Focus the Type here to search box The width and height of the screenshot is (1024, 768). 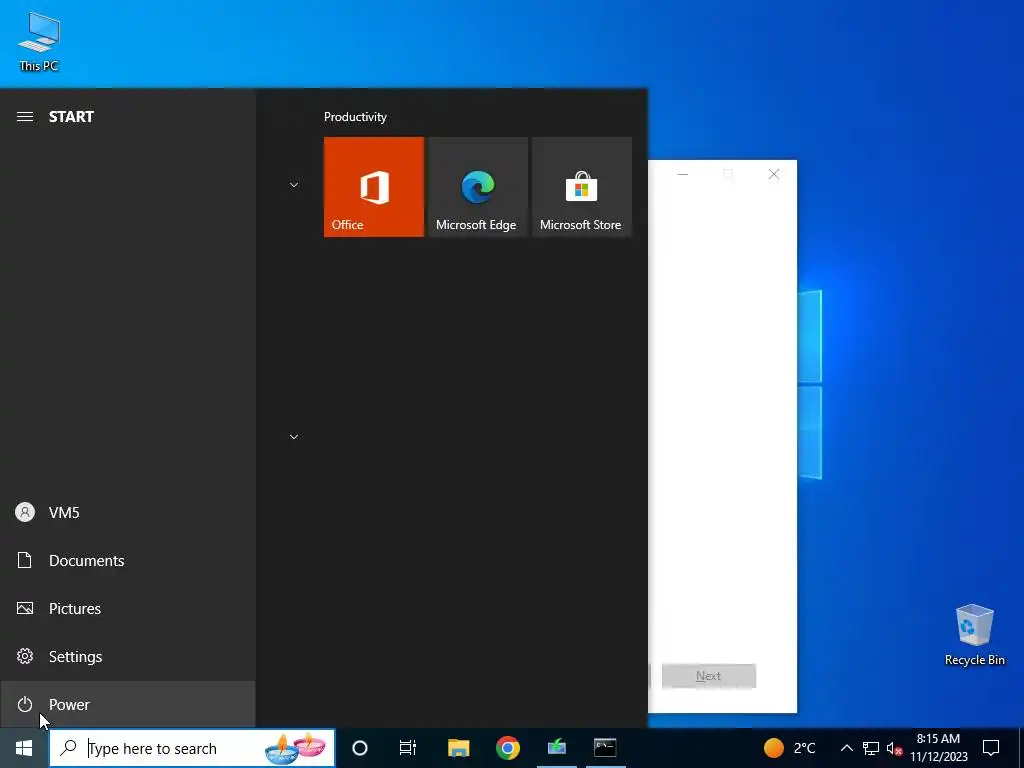192,748
